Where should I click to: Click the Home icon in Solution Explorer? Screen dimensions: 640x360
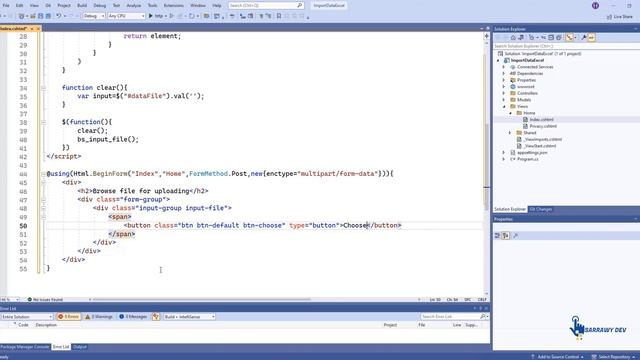click(513, 38)
